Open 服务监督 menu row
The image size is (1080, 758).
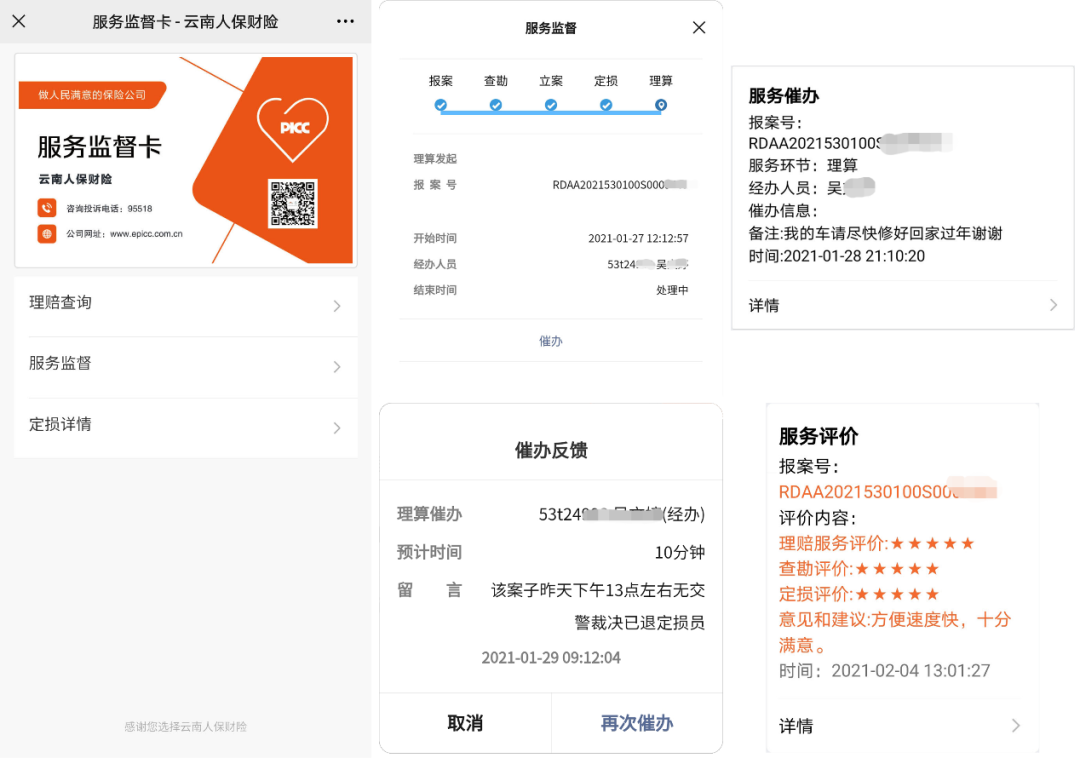tap(186, 366)
